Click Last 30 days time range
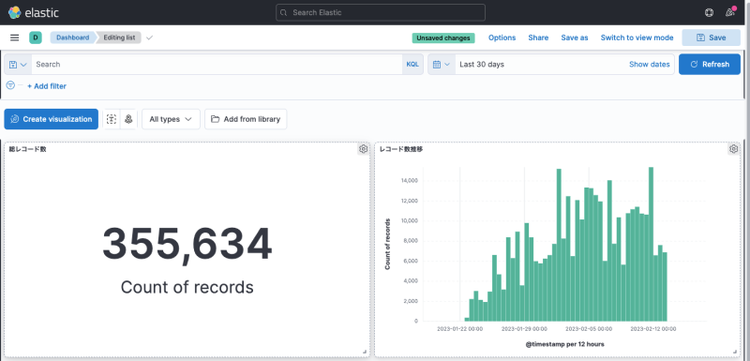The height and width of the screenshot is (361, 750). tap(482, 64)
